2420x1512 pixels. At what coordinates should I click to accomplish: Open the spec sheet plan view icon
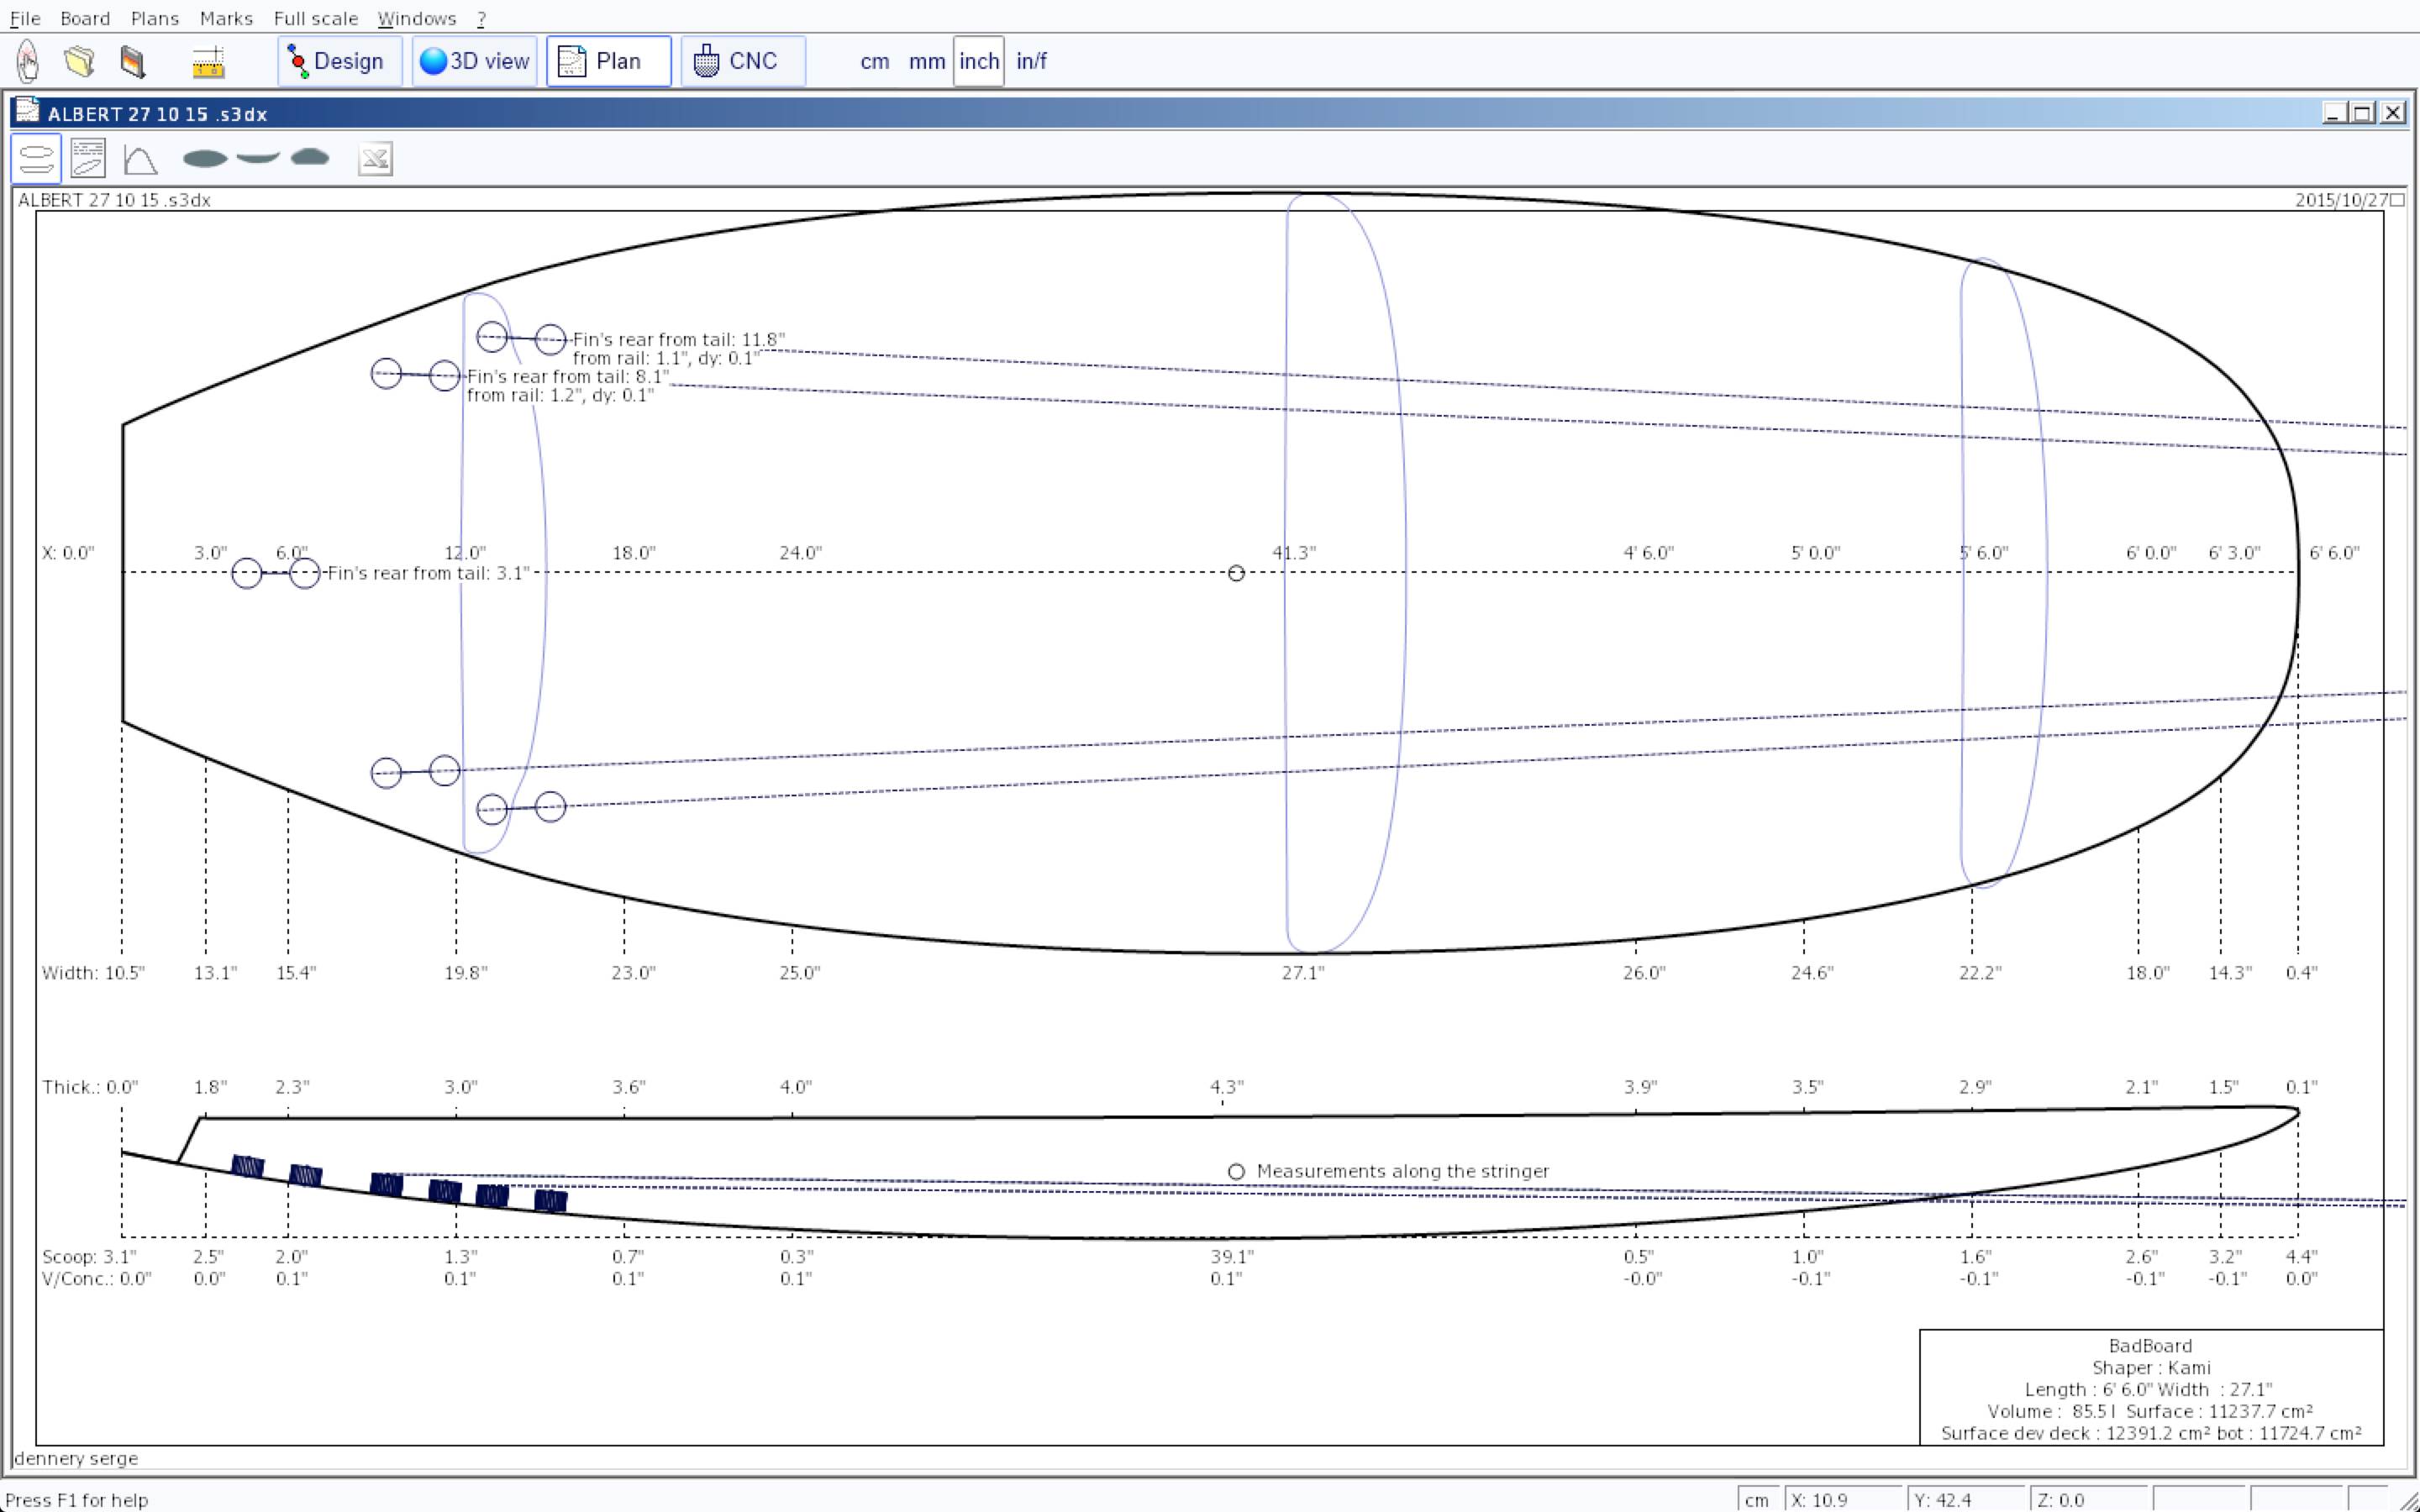[88, 159]
